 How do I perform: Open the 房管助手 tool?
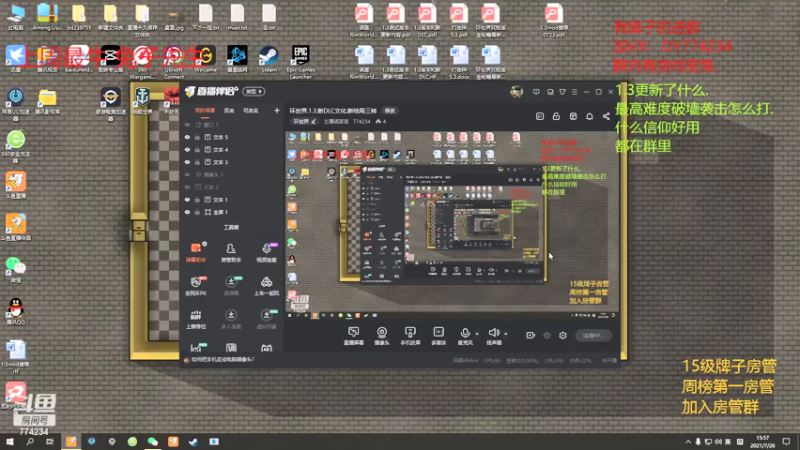pos(231,253)
